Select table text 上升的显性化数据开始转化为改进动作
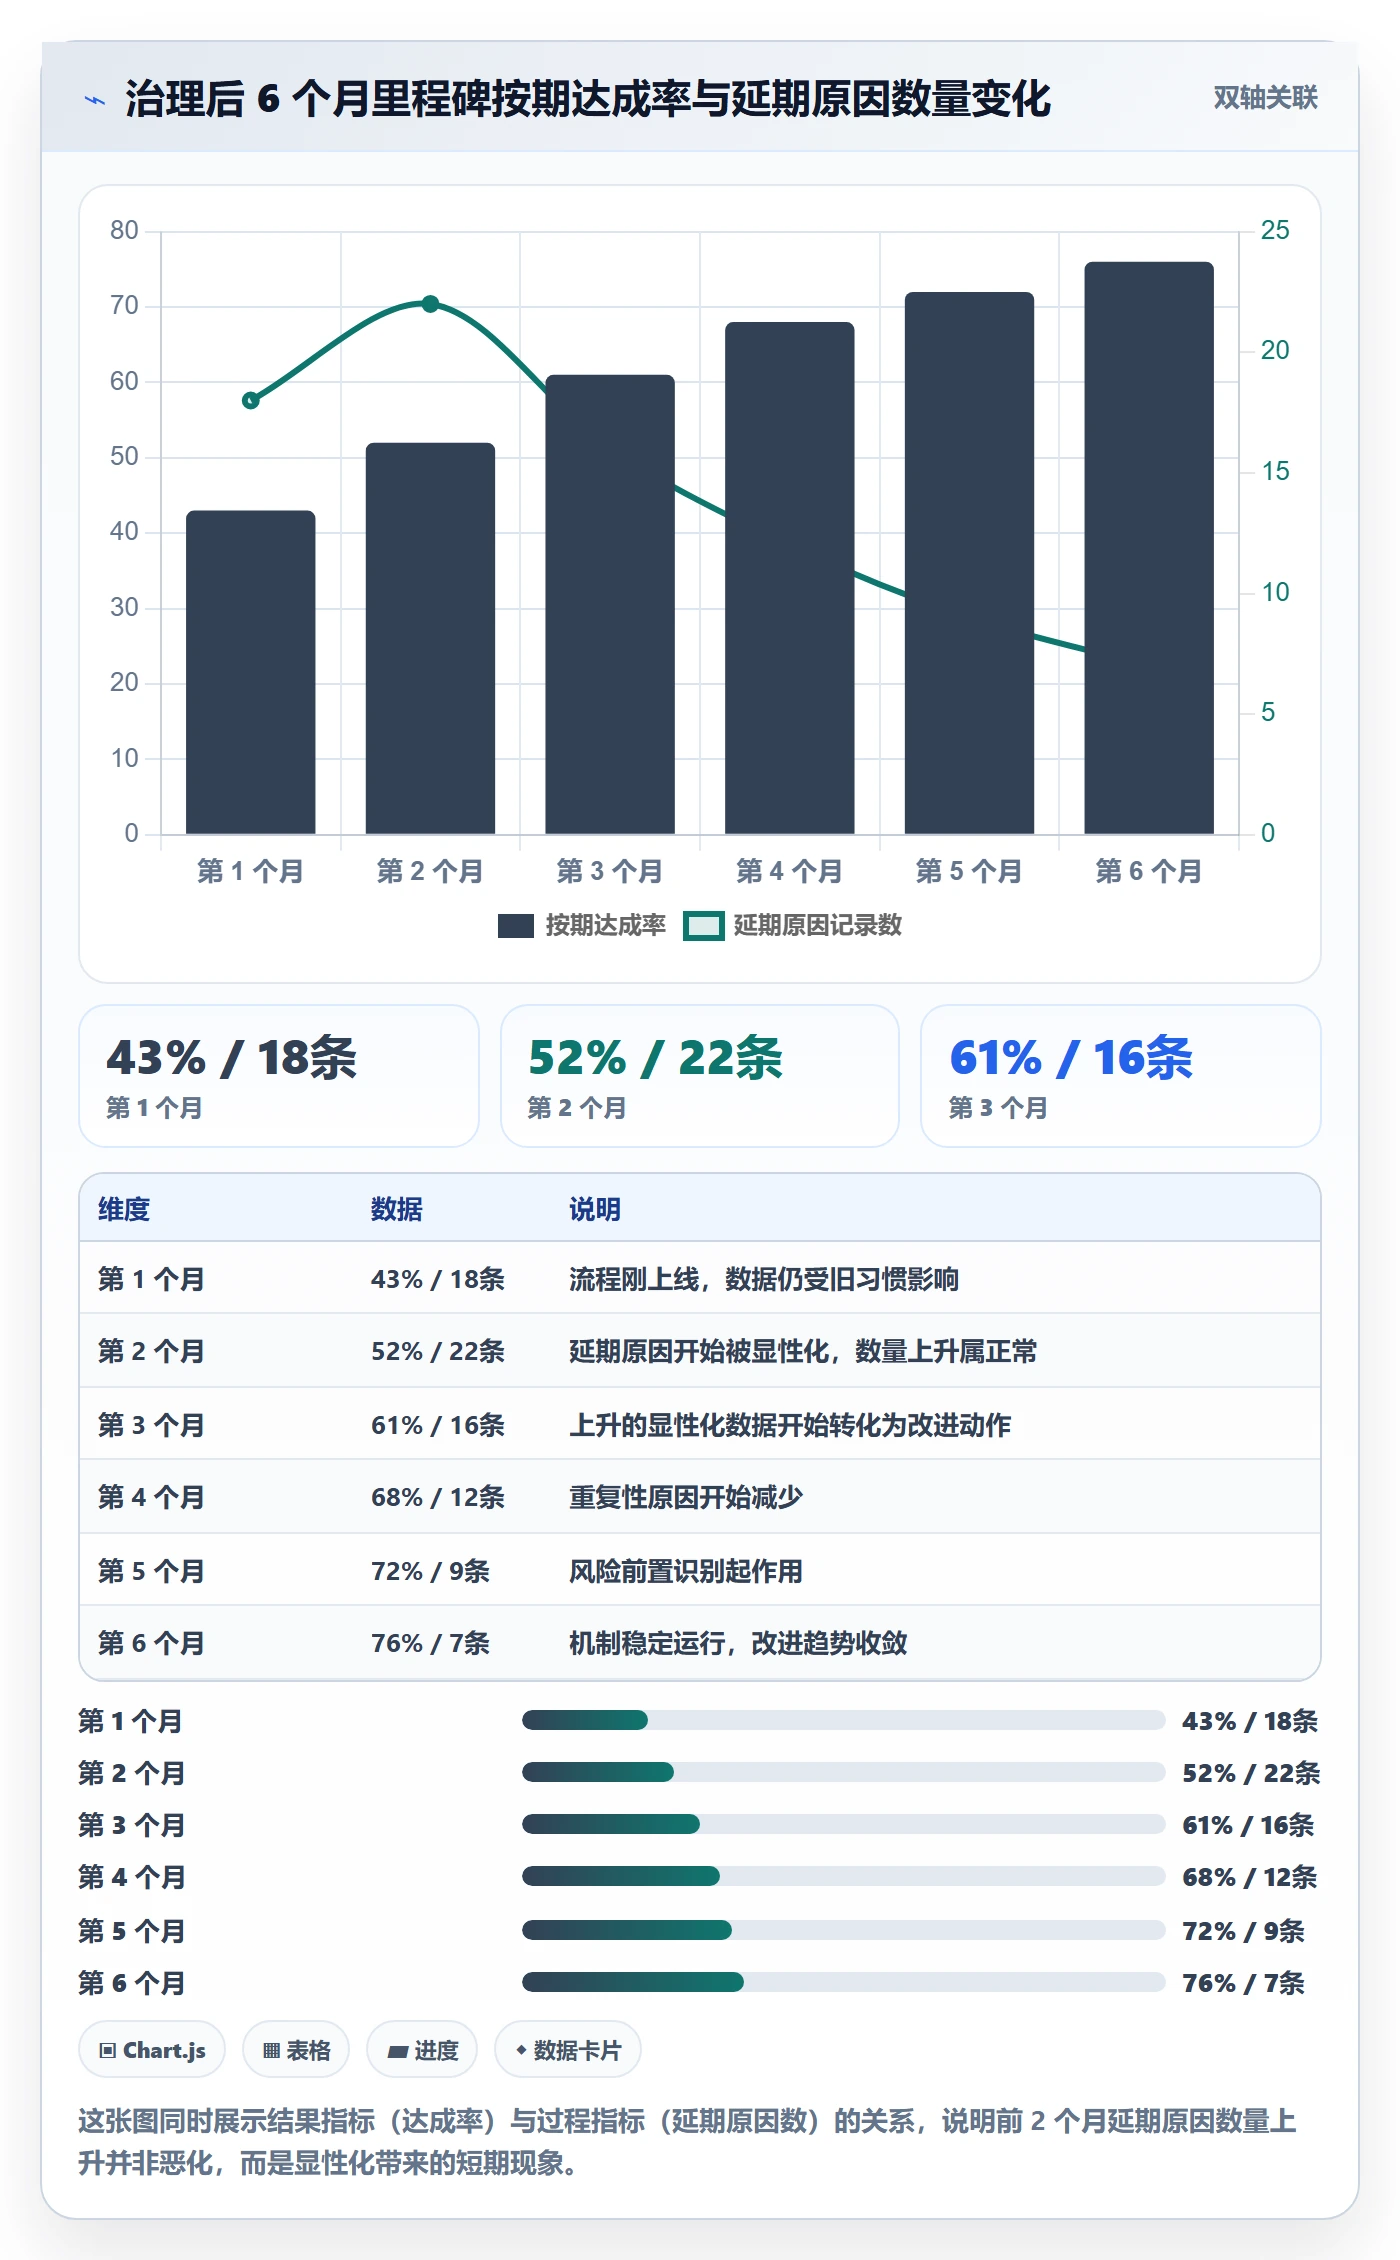The width and height of the screenshot is (1400, 2260). tap(790, 1425)
